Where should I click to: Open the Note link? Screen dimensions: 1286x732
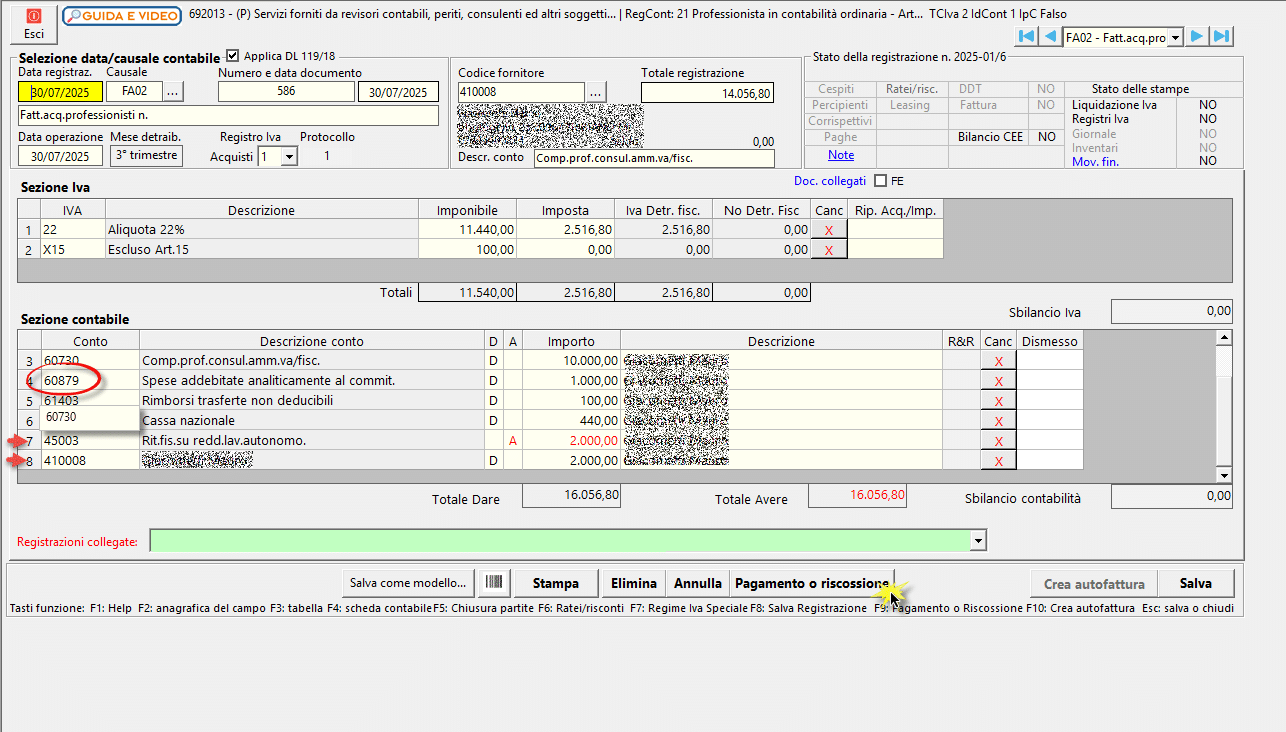pos(840,155)
